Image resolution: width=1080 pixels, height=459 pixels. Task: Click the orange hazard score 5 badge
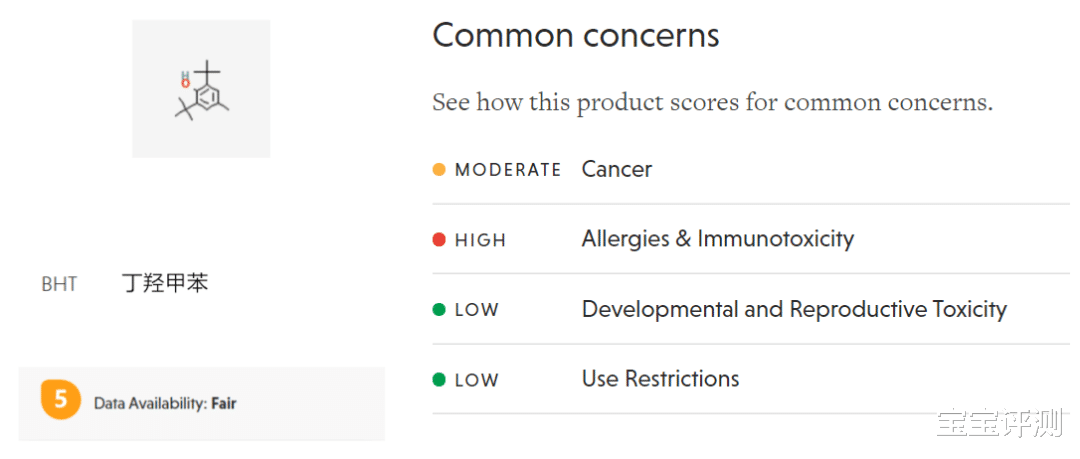(61, 400)
